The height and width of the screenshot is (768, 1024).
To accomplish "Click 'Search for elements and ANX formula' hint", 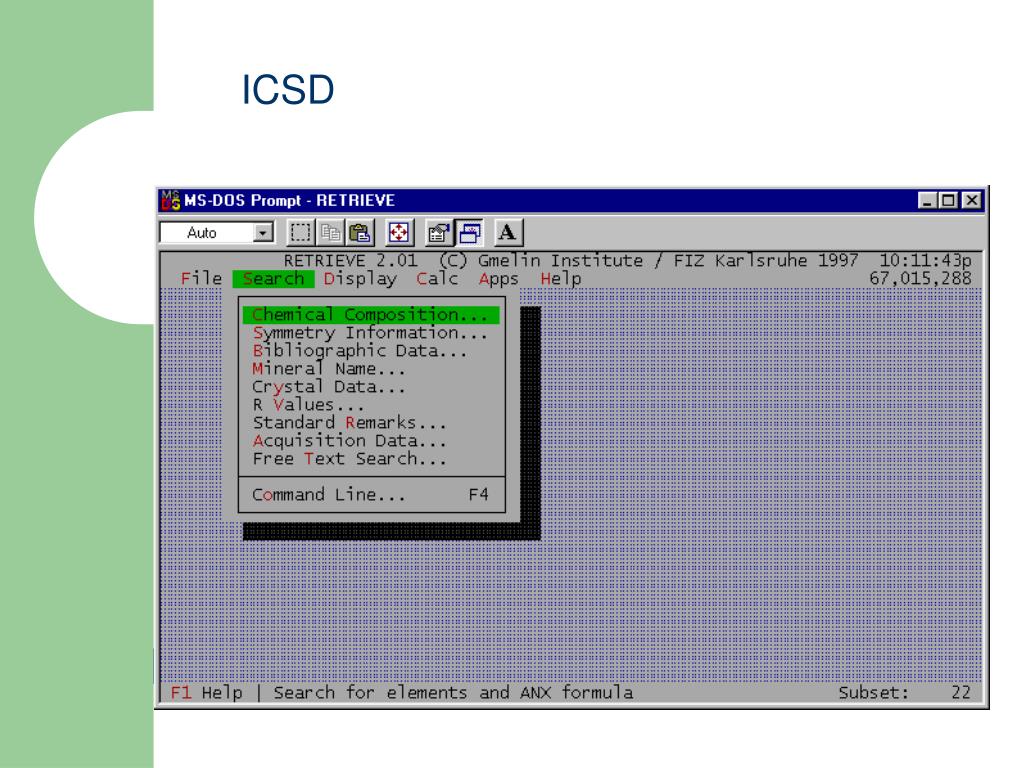I will tap(453, 692).
